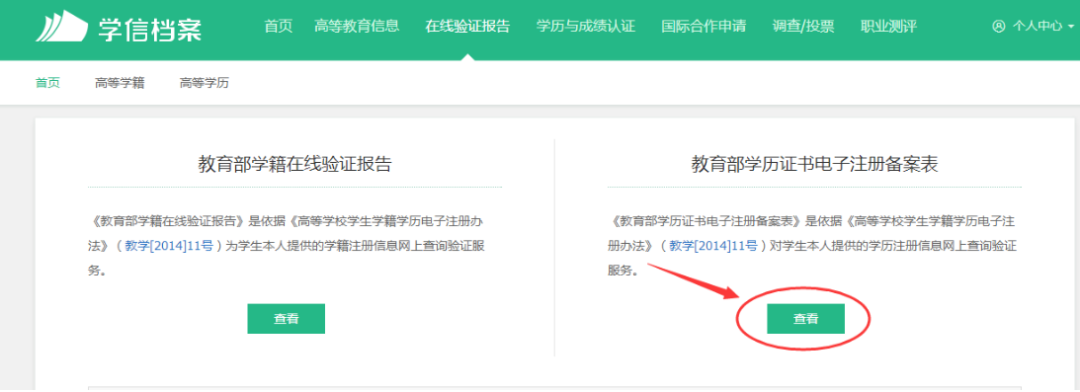
Task: Open the 职业测评 menu item
Action: click(889, 27)
